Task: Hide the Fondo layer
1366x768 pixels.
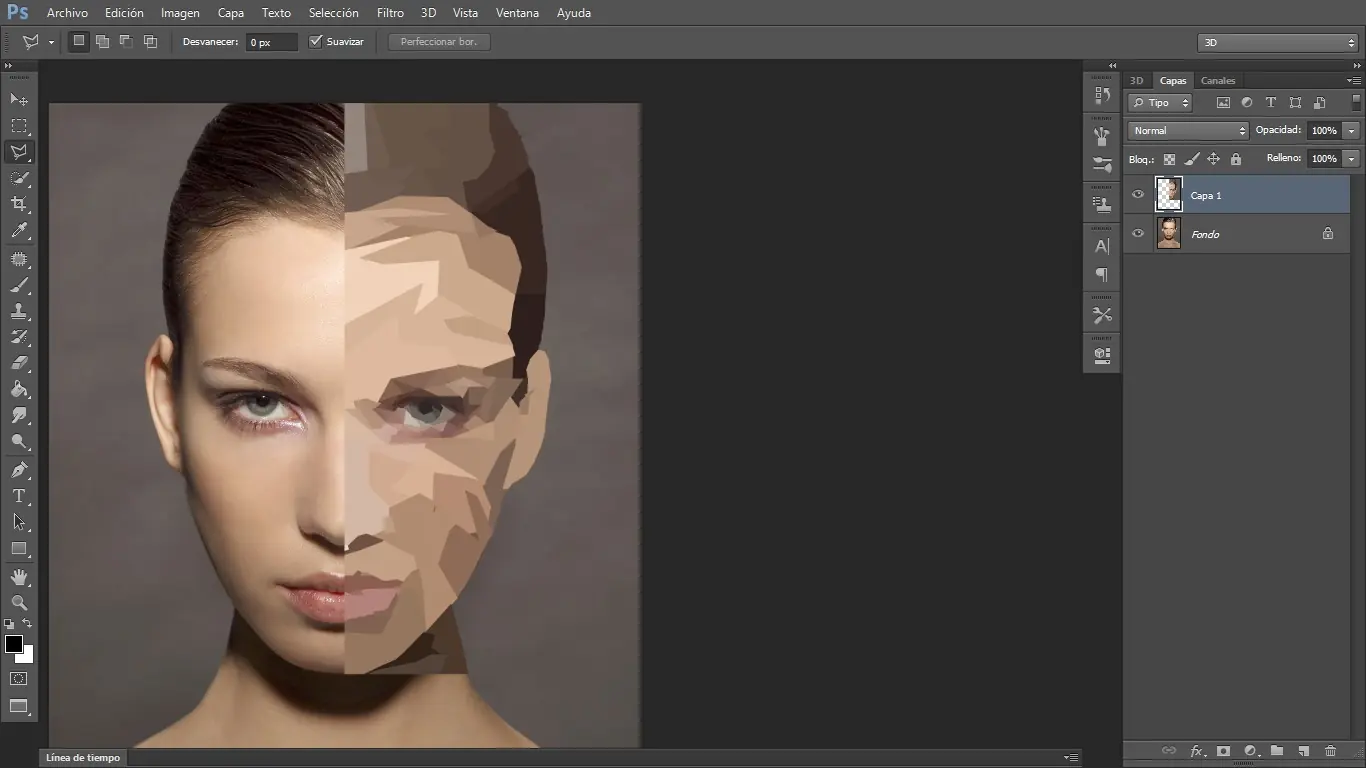Action: point(1137,234)
